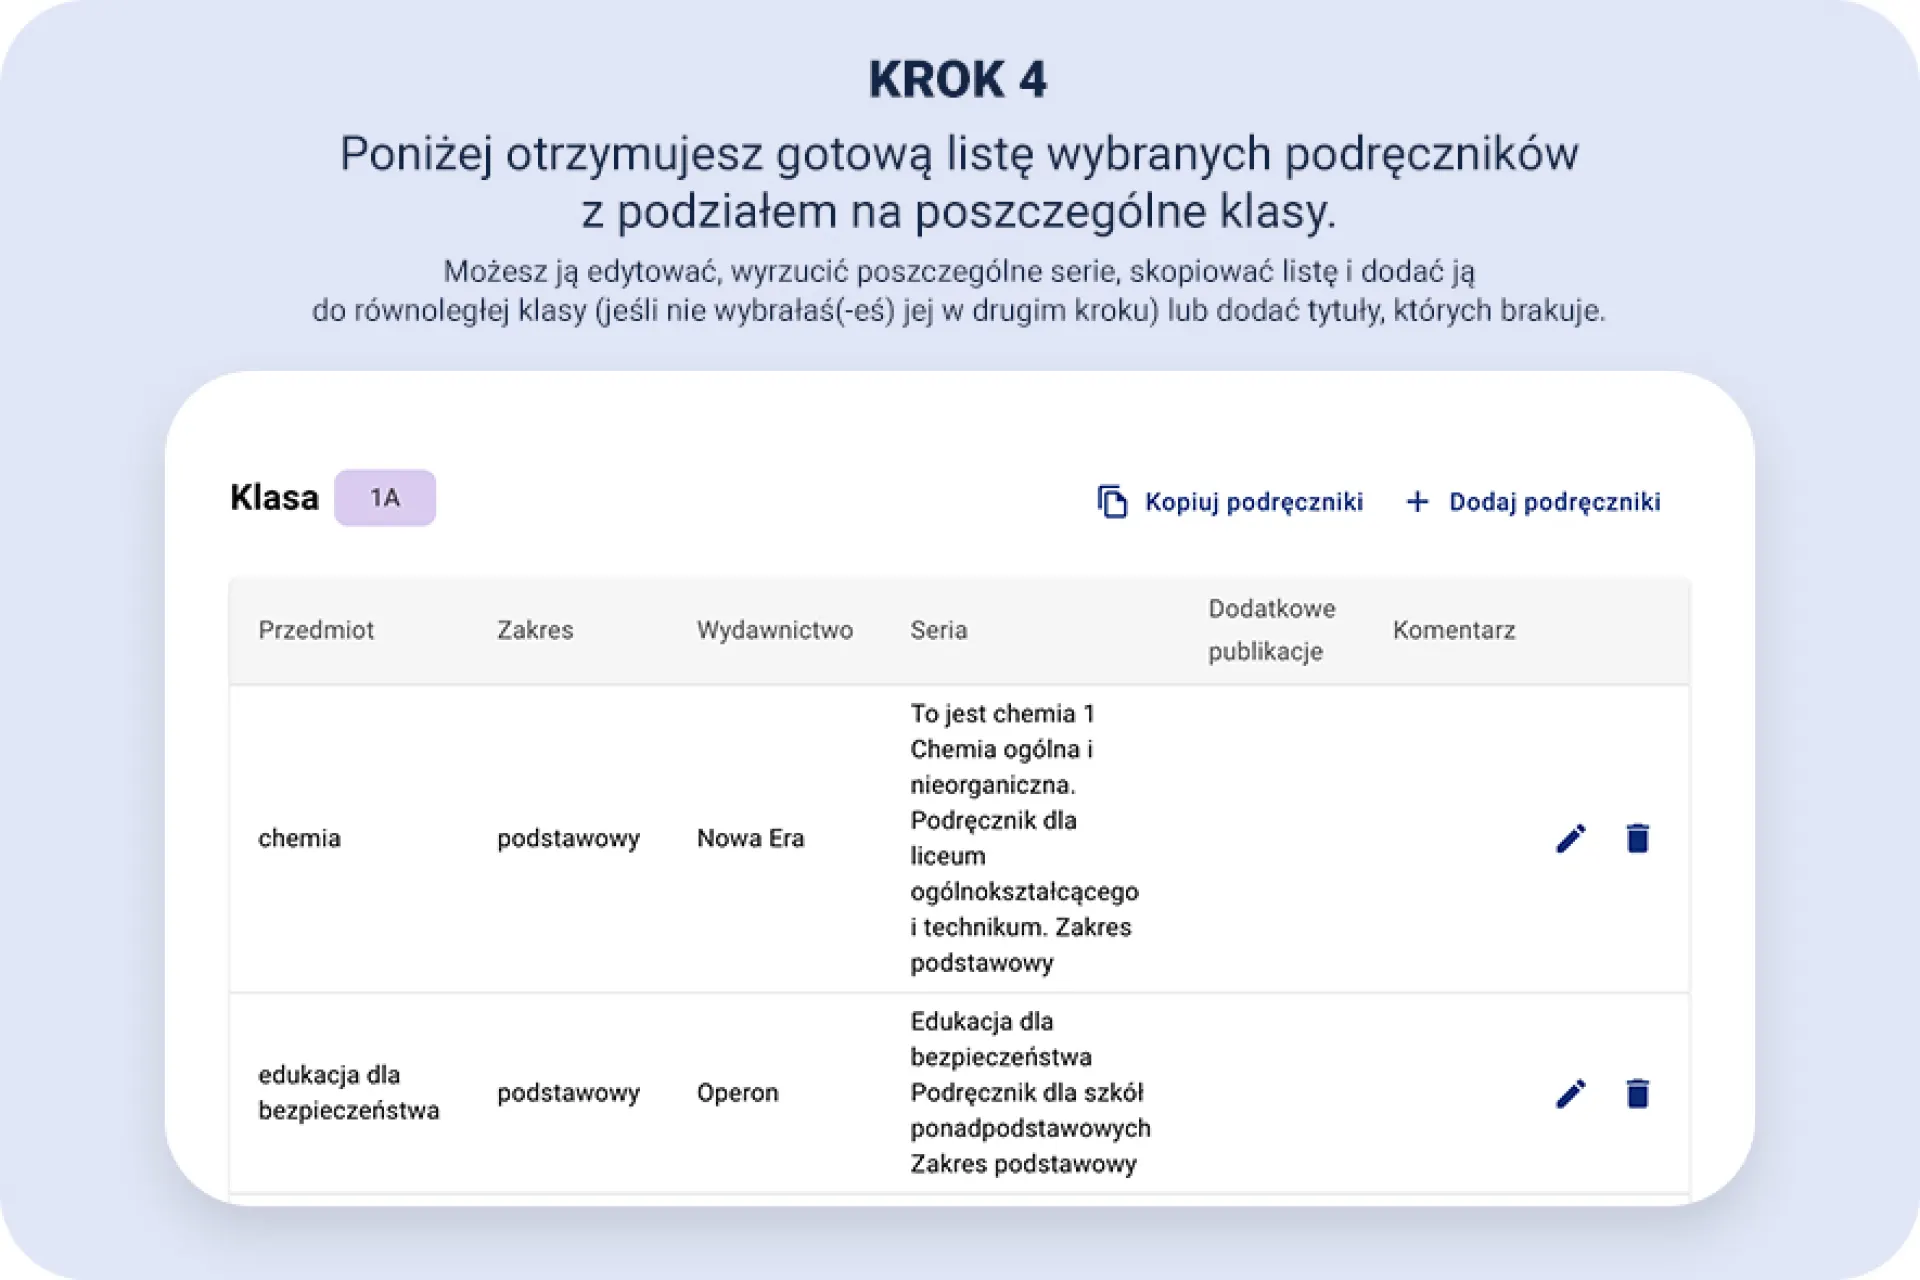Click the Przedmiot column header
The image size is (1920, 1280).
click(316, 630)
